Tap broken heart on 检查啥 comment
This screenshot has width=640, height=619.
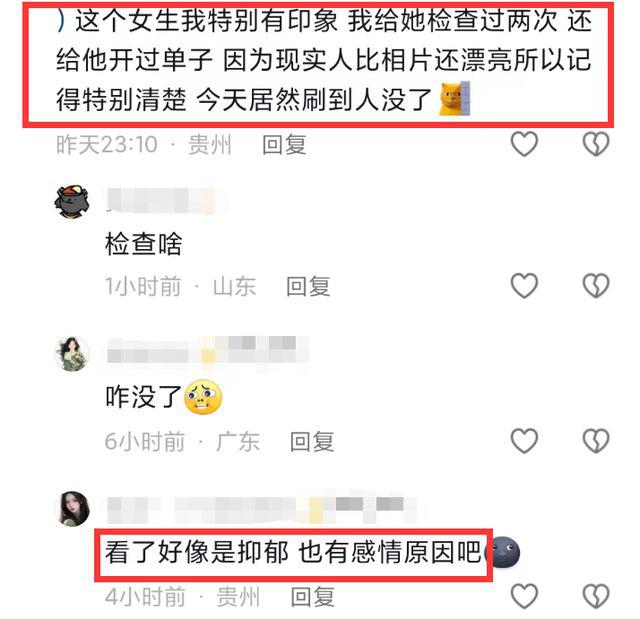(x=596, y=285)
